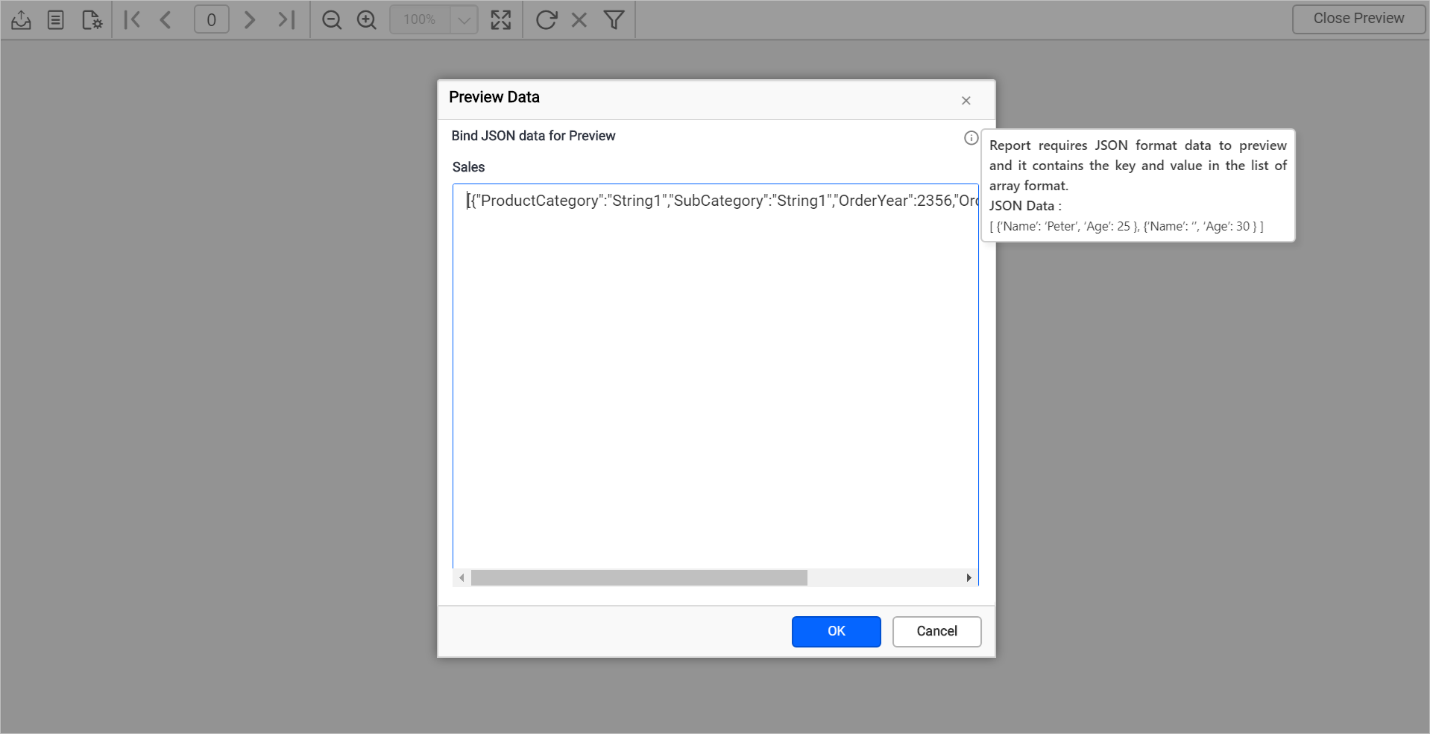The width and height of the screenshot is (1430, 734).
Task: Select the Zoom out magnifier icon
Action: (x=331, y=19)
